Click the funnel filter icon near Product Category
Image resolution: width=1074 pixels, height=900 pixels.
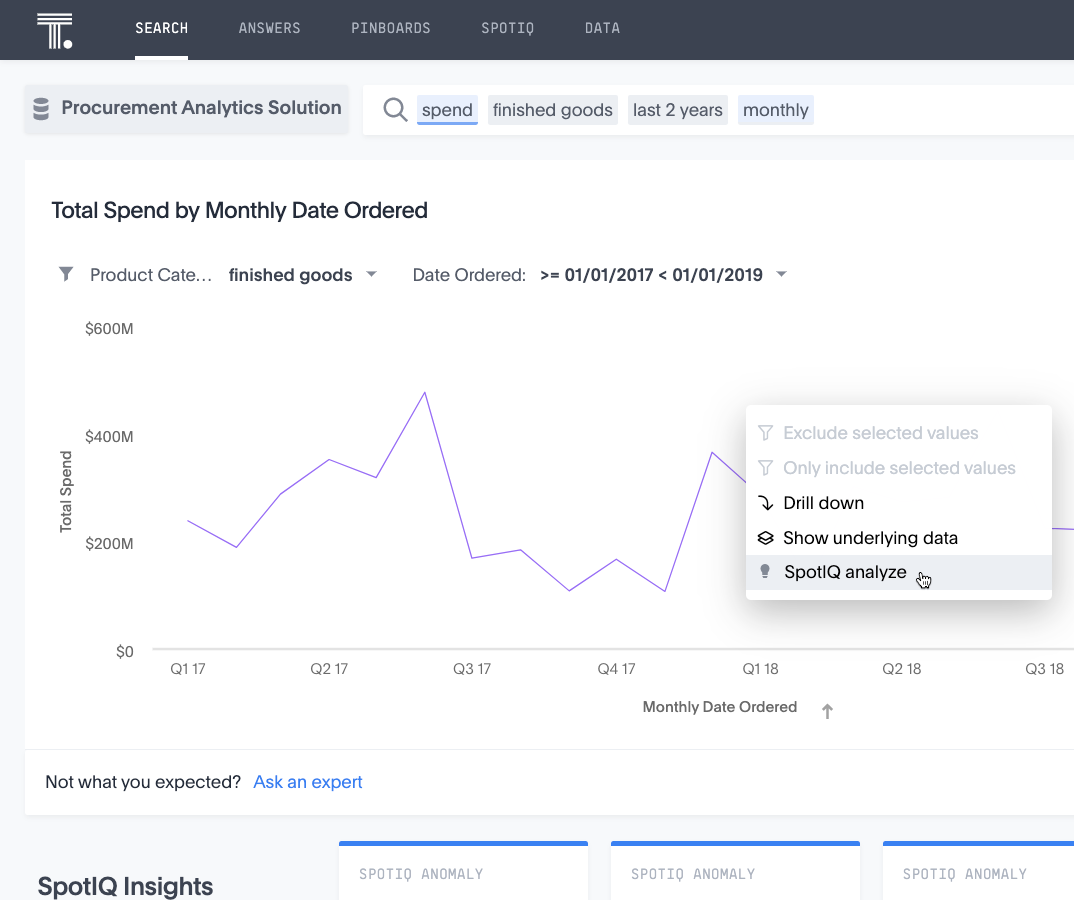(x=66, y=274)
